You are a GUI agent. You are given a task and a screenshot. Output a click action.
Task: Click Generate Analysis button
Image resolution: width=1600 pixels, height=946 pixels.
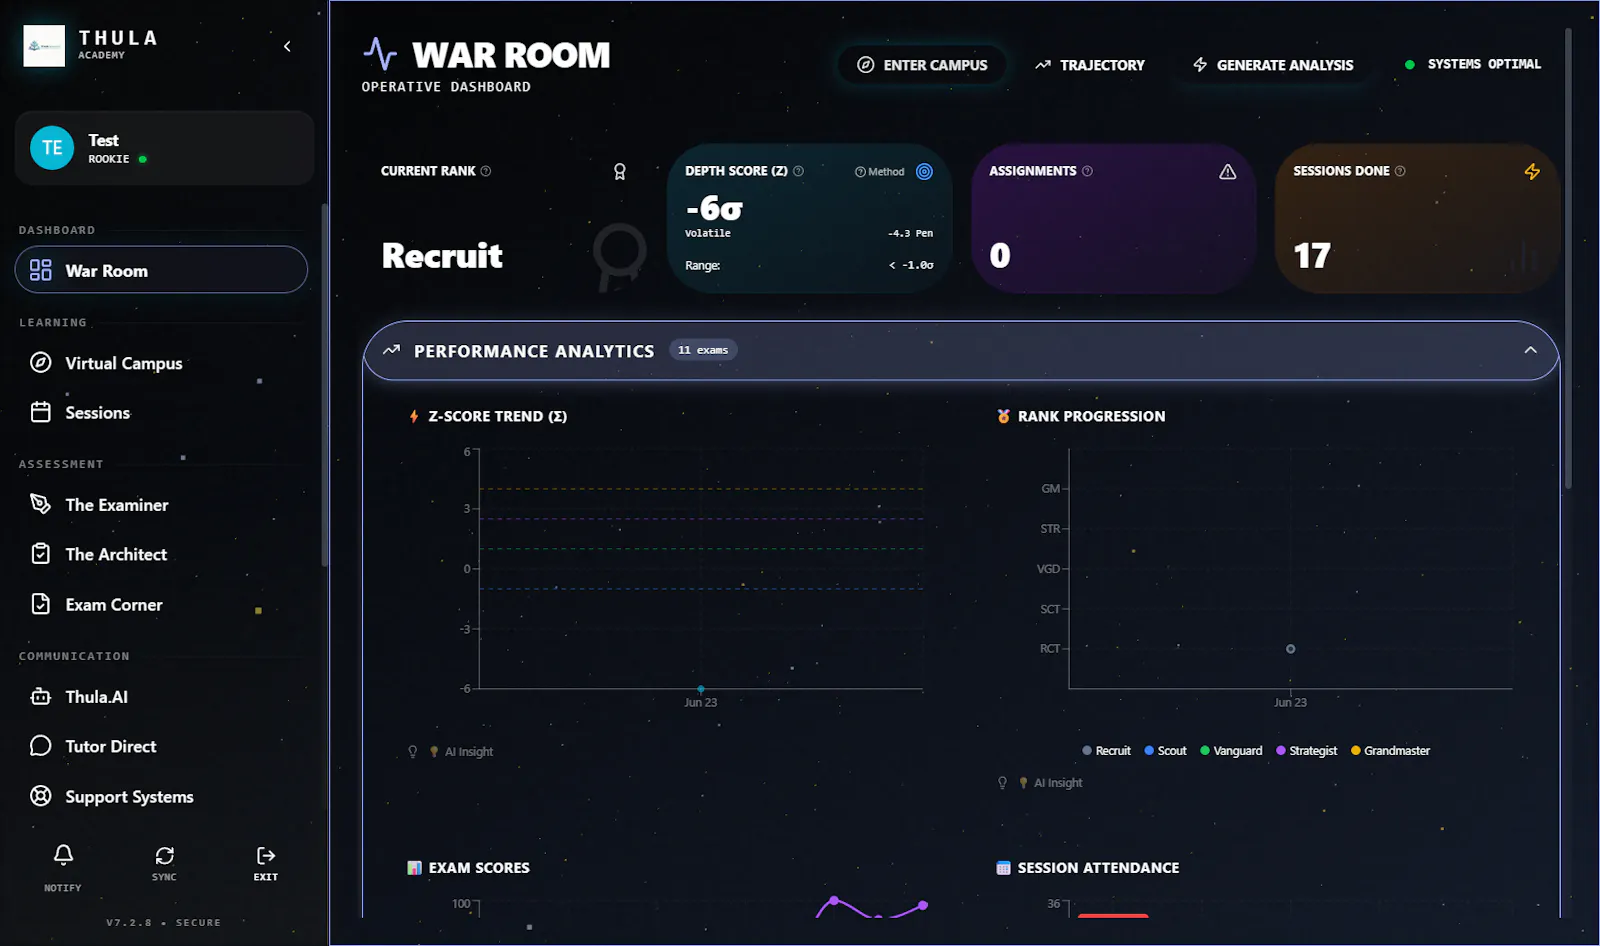(x=1273, y=65)
